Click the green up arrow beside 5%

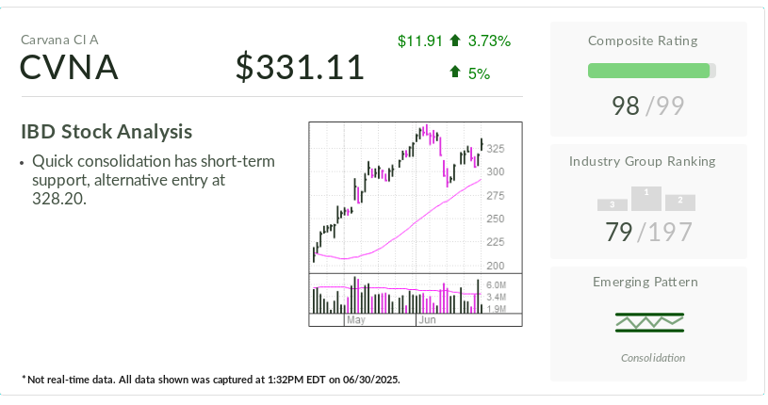click(x=455, y=72)
